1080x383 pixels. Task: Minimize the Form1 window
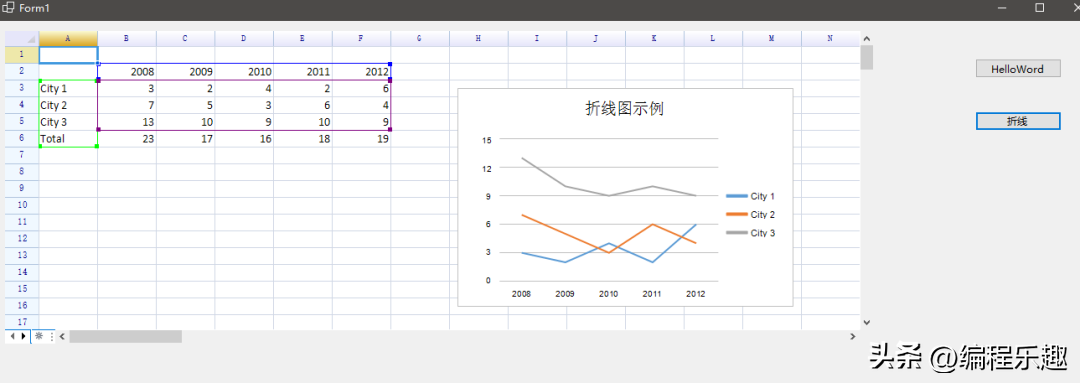pos(1001,8)
